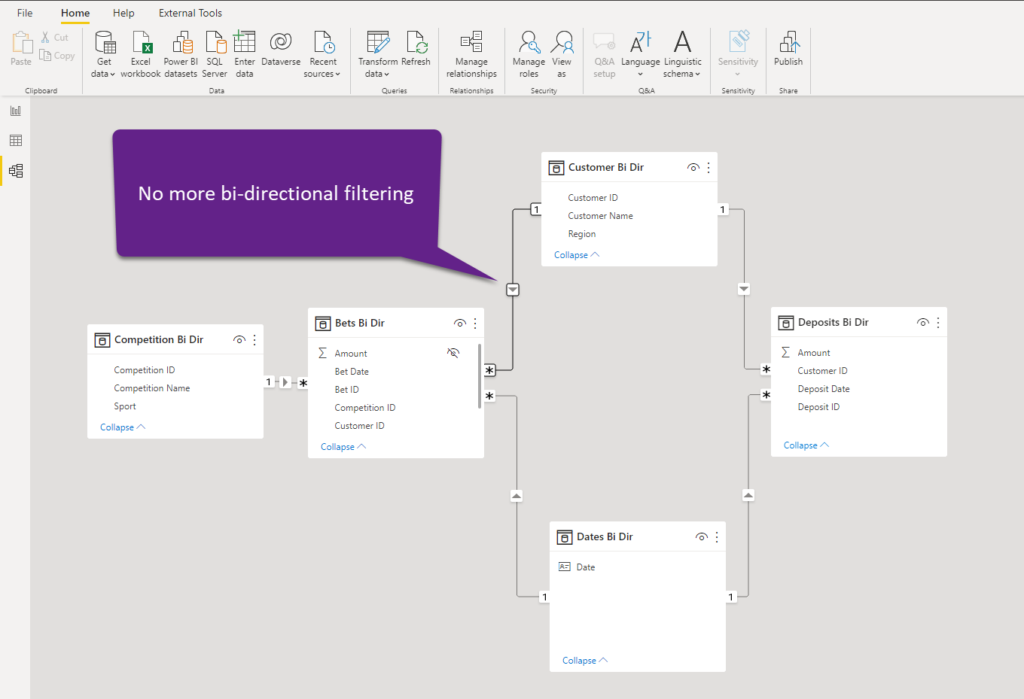The width and height of the screenshot is (1024, 699).
Task: Refresh the data model
Action: coord(416,49)
